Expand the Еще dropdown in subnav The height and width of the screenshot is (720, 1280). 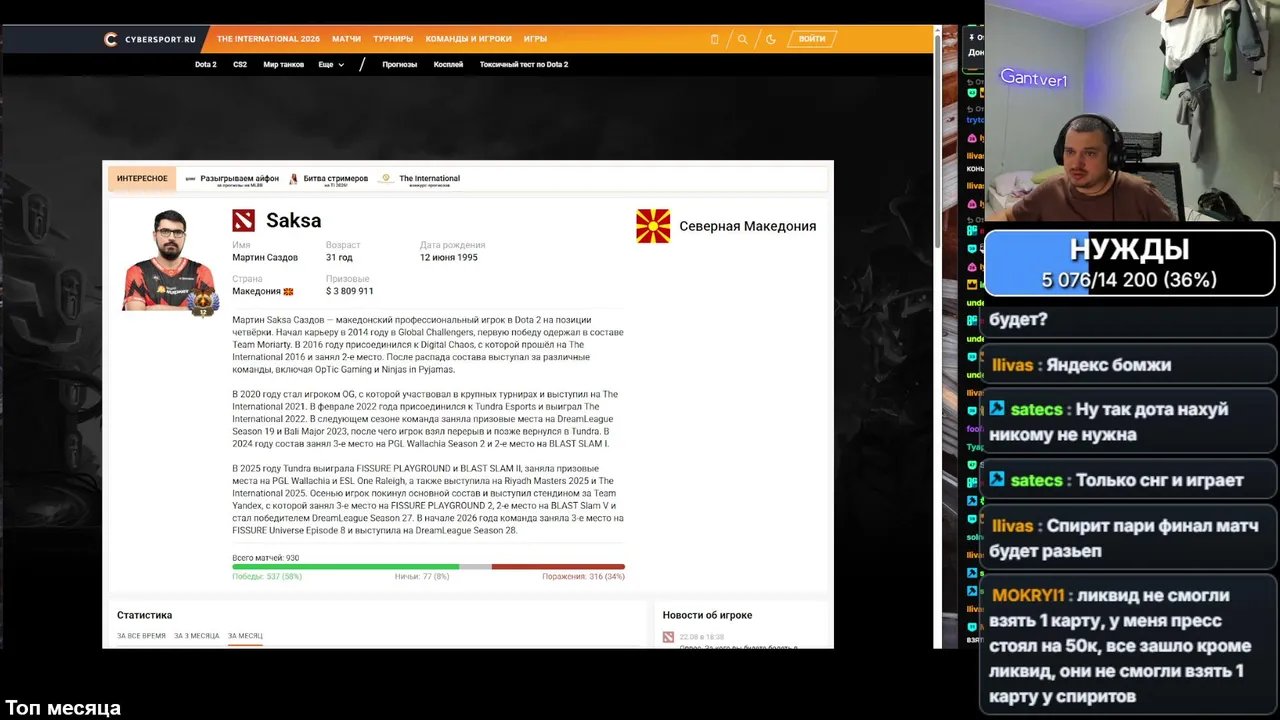click(x=331, y=64)
